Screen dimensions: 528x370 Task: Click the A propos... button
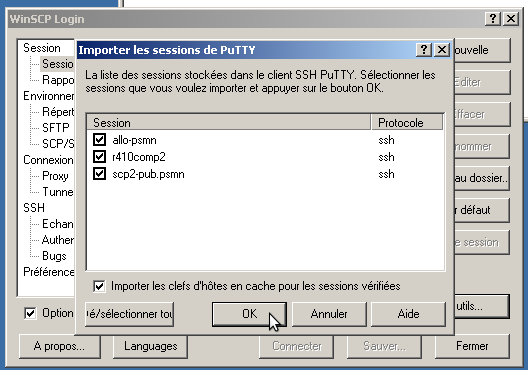[60, 346]
